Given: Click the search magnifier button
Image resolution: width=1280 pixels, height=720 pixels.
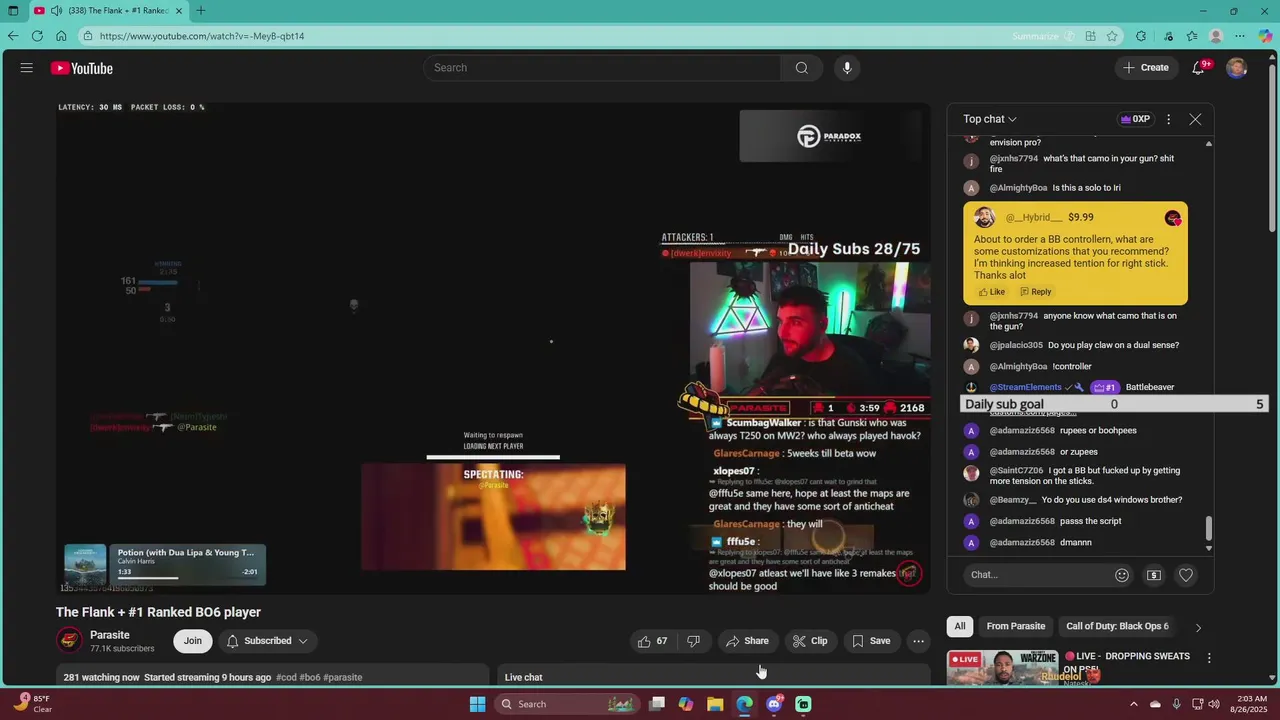Looking at the screenshot, I should (801, 68).
